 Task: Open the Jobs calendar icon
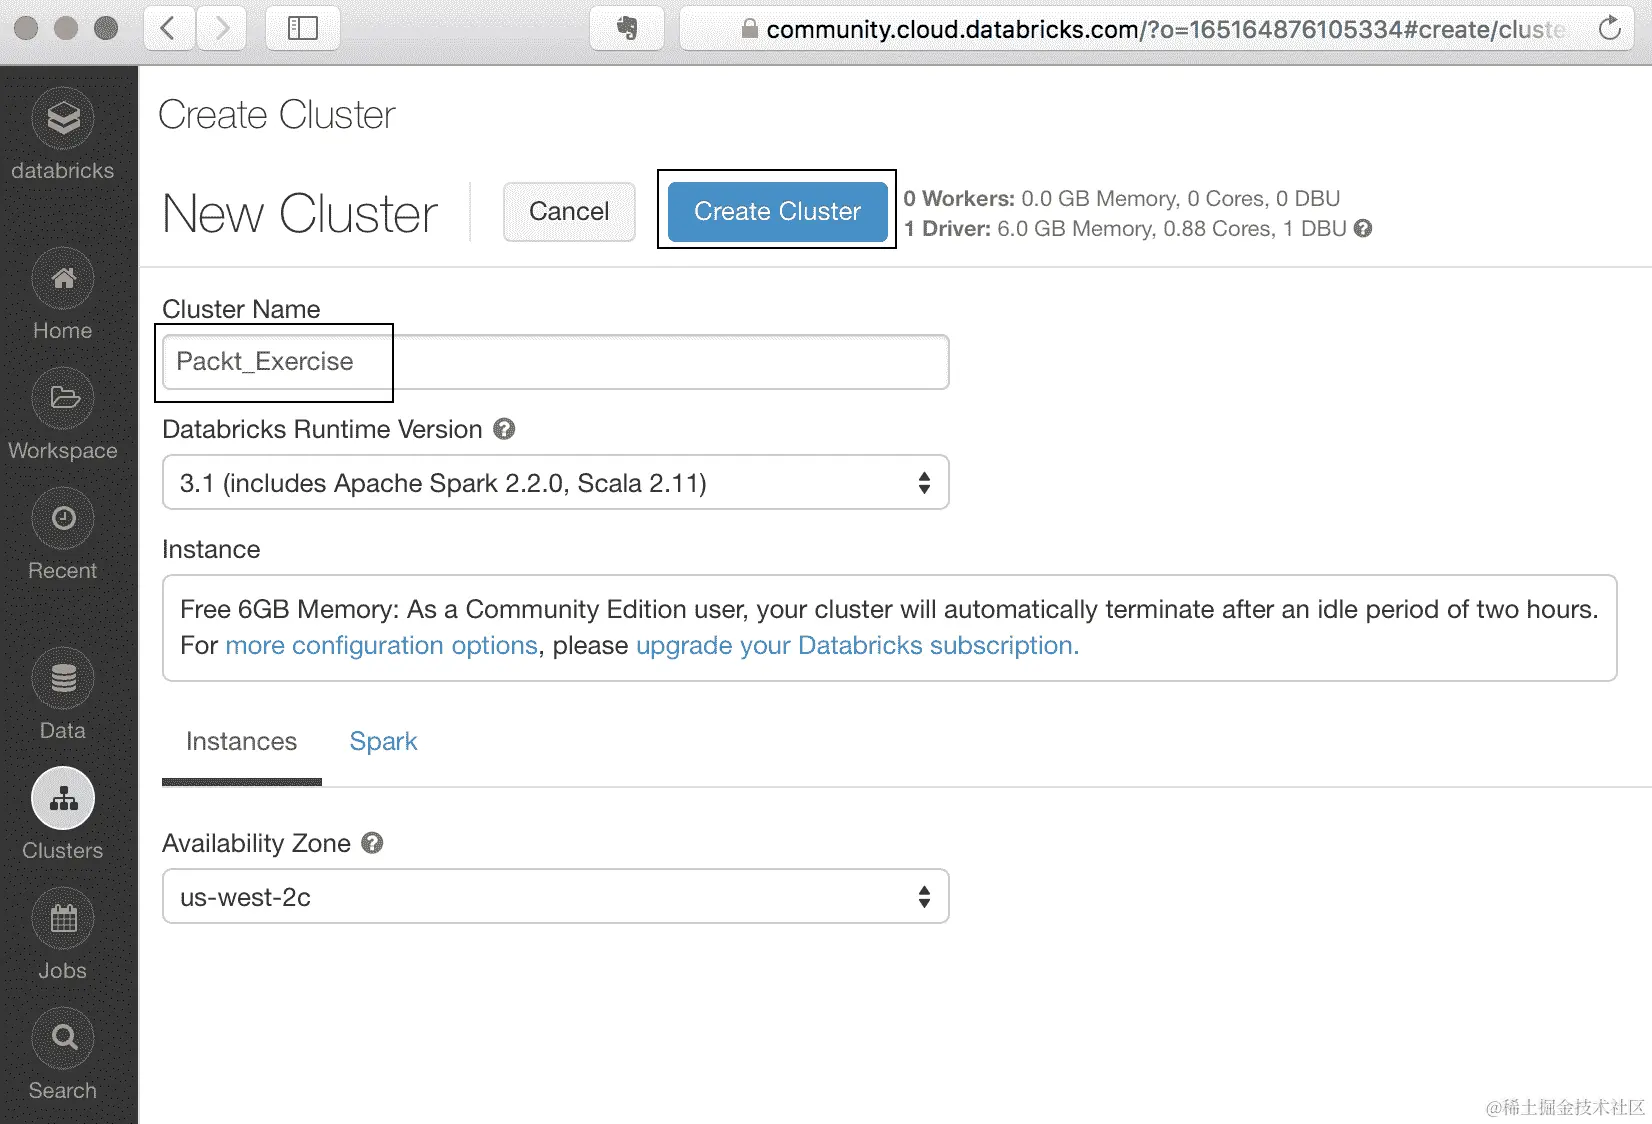[63, 918]
